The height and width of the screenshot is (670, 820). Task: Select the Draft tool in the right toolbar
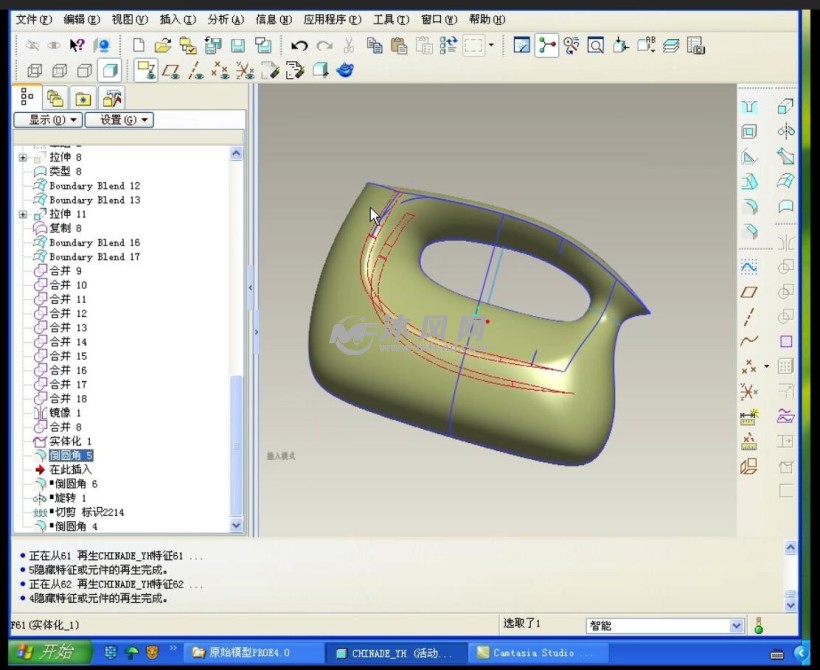coord(749,181)
